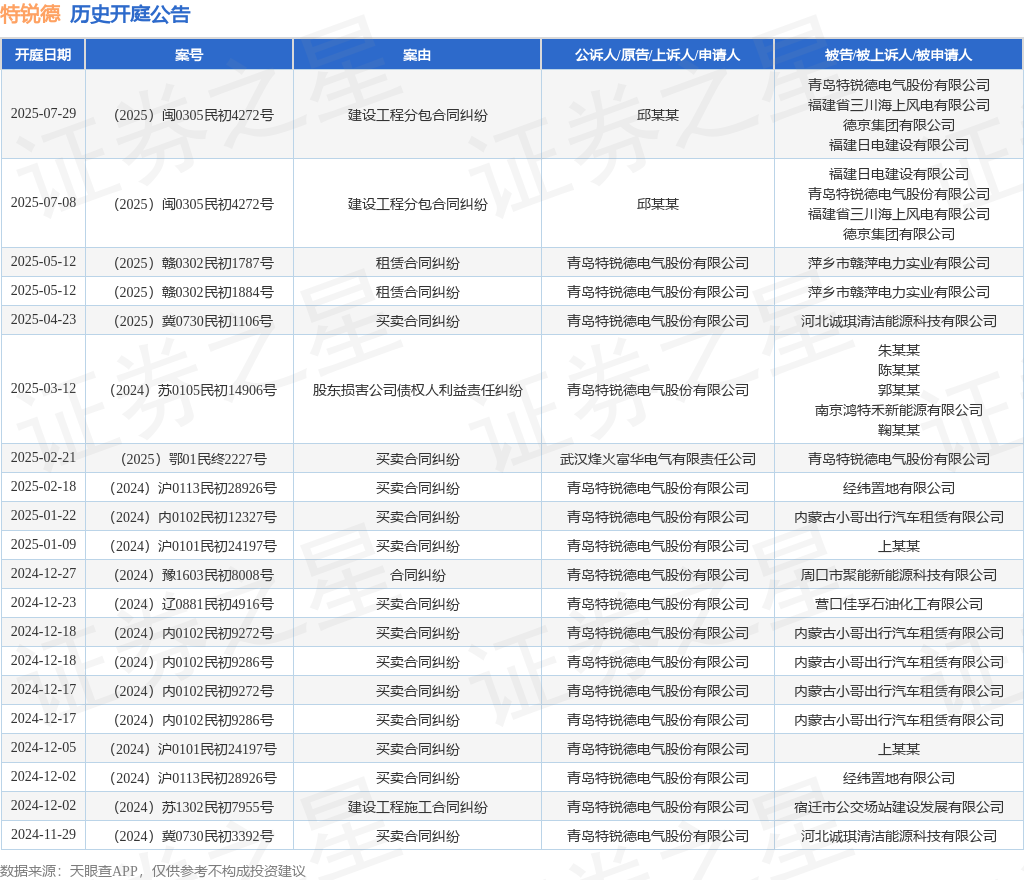Click 经纬置地有限公司 in the 2025-02-18 row
Image resolution: width=1024 pixels, height=880 pixels.
click(x=899, y=488)
